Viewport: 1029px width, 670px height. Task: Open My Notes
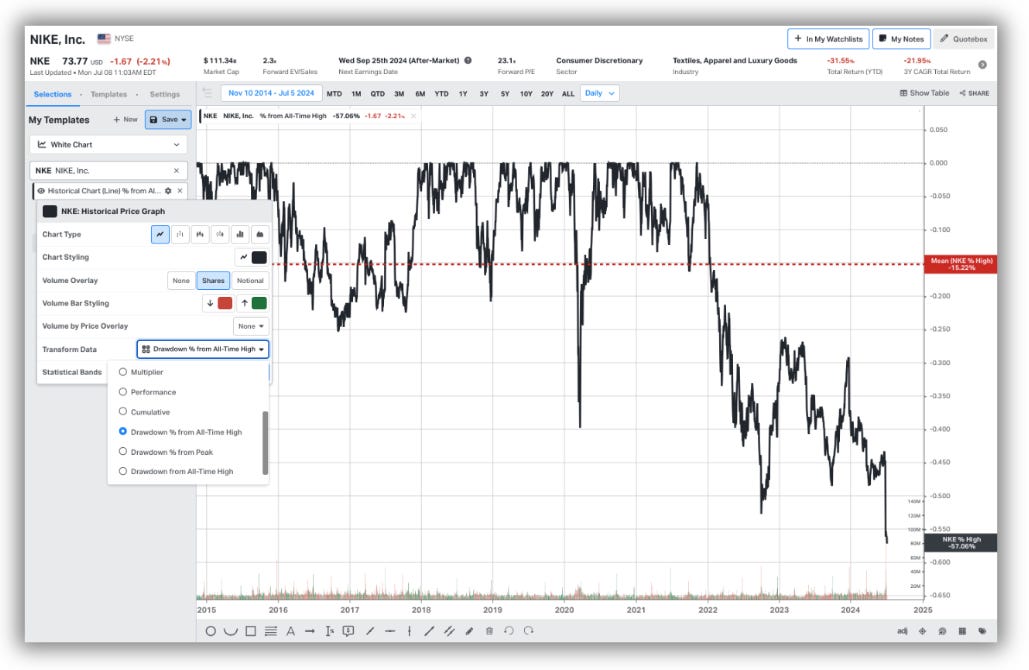(901, 39)
